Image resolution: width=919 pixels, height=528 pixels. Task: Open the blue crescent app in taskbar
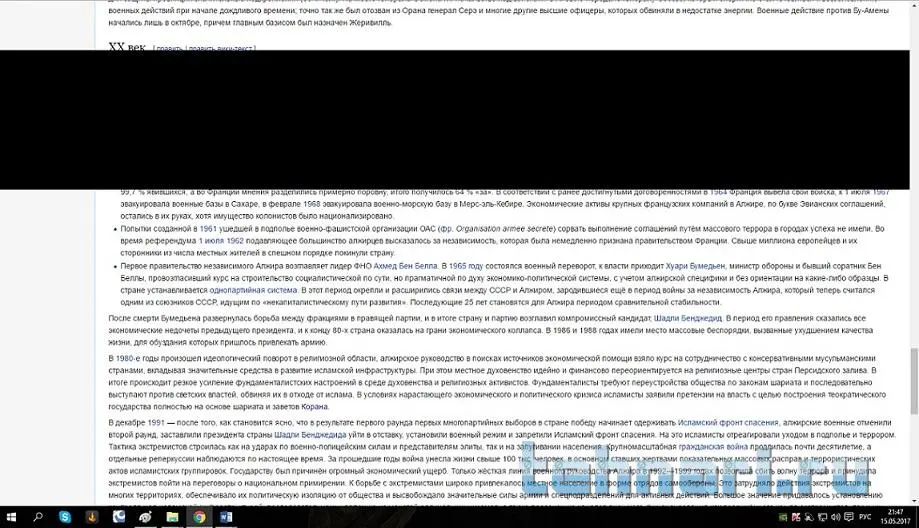coord(119,517)
